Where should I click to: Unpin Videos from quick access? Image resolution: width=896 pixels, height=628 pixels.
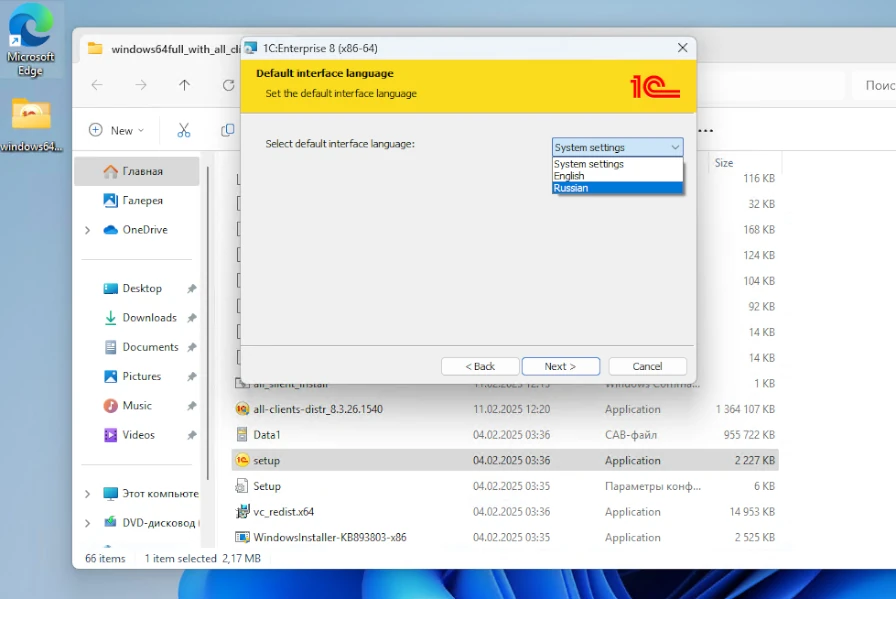[192, 435]
